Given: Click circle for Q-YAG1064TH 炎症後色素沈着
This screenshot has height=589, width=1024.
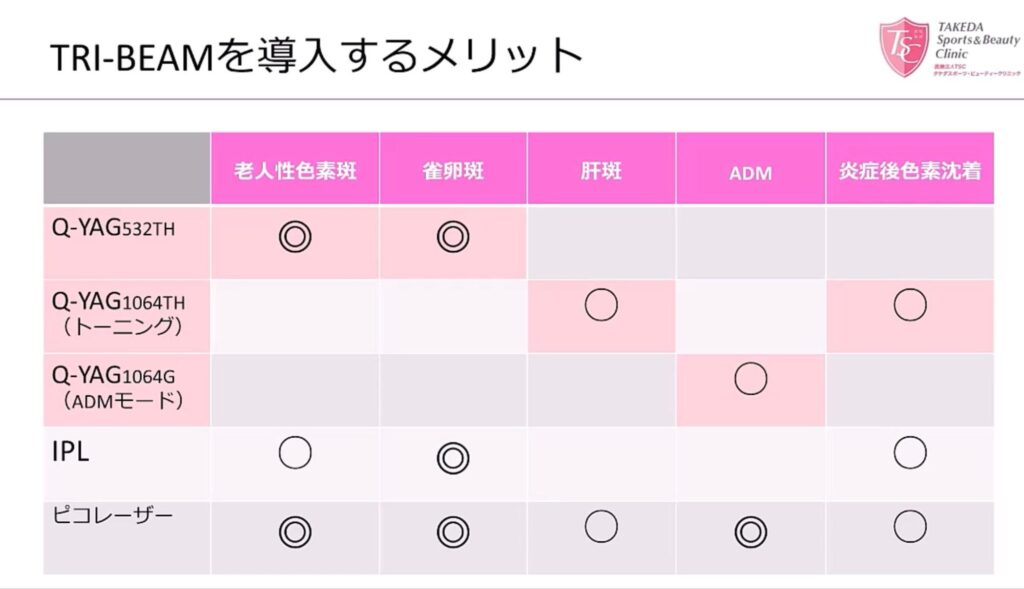Looking at the screenshot, I should pos(910,305).
